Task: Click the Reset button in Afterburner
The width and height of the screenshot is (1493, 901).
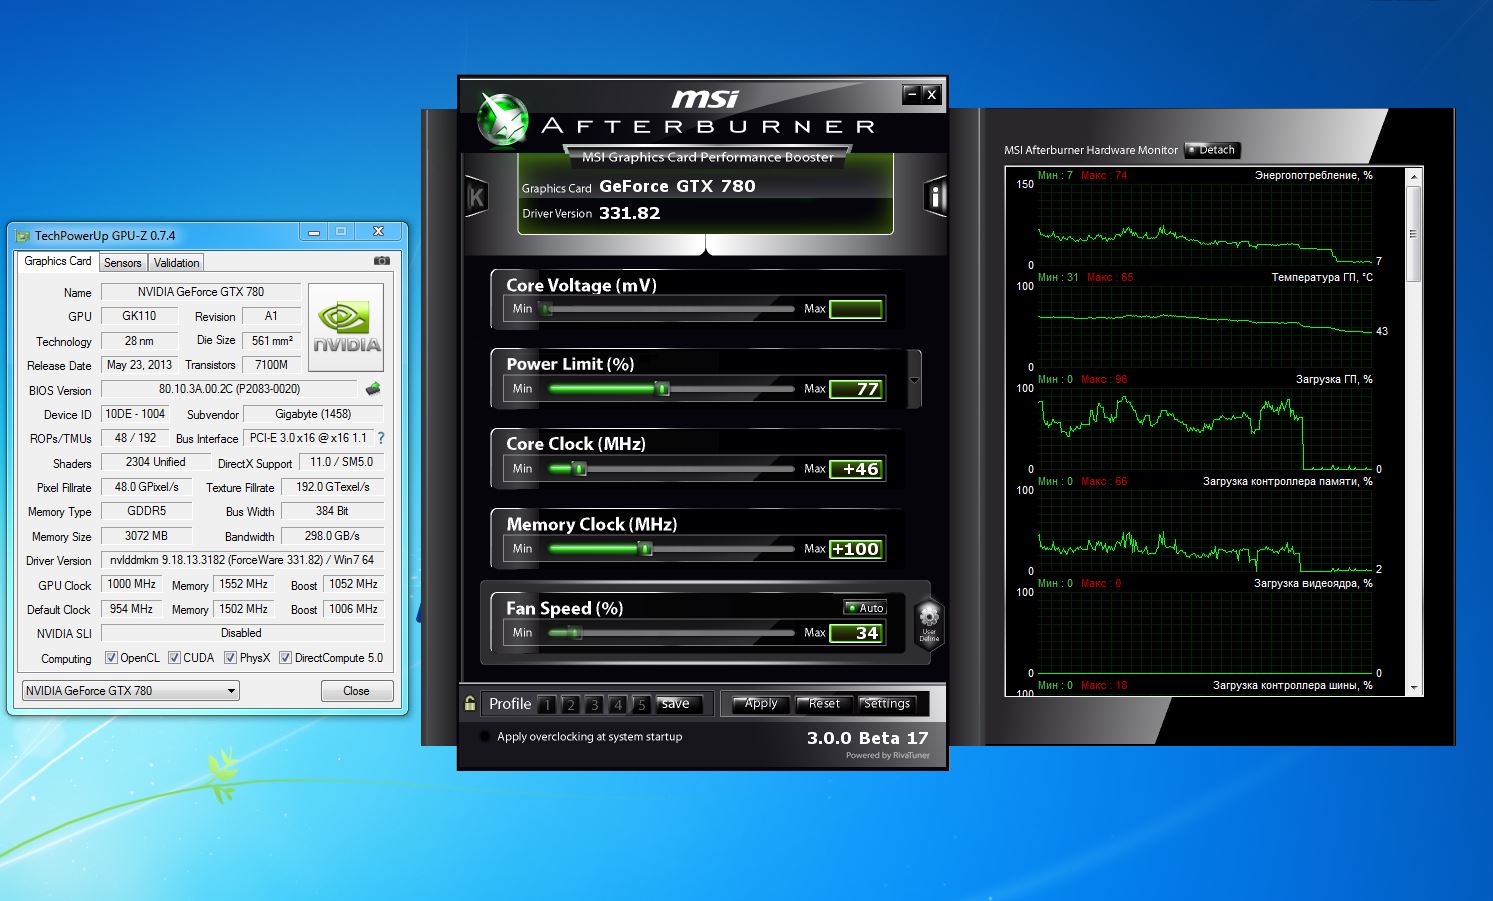Action: [824, 704]
